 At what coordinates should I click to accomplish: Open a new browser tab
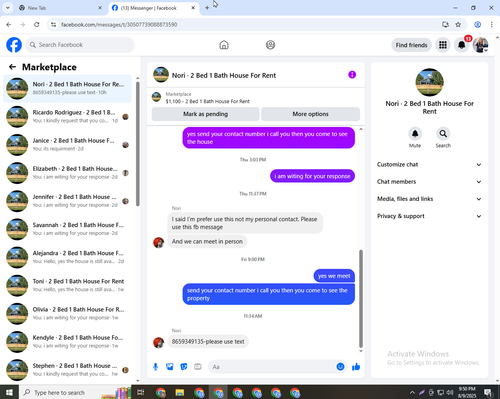click(207, 8)
